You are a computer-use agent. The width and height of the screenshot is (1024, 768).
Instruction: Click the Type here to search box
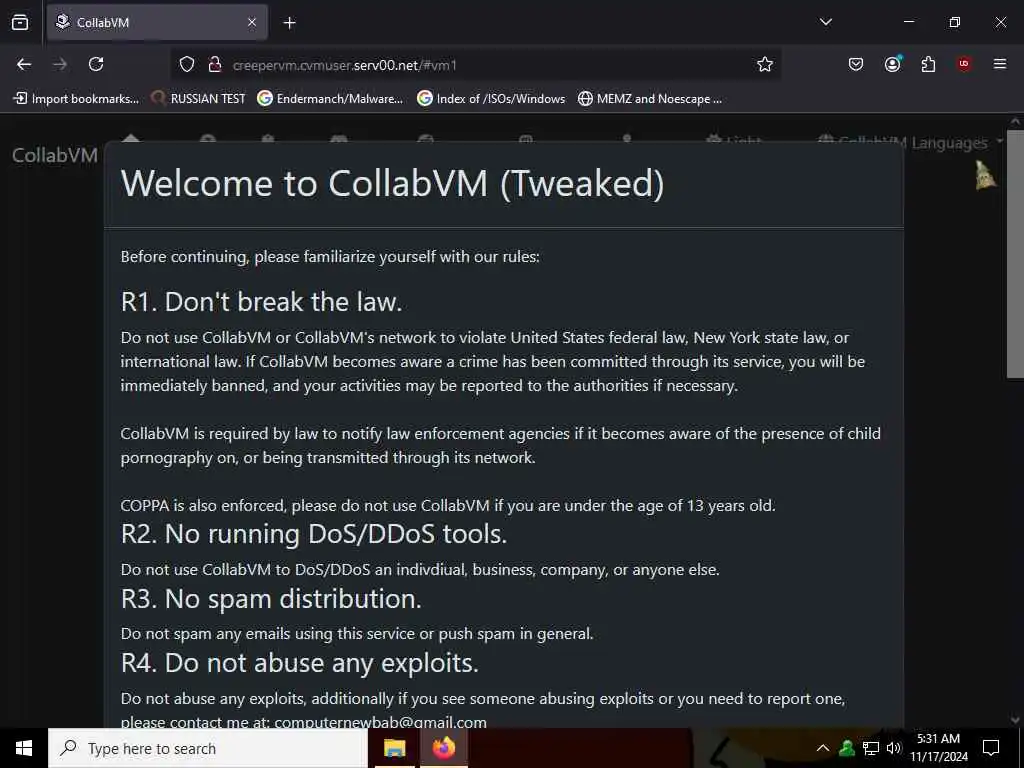pyautogui.click(x=208, y=748)
